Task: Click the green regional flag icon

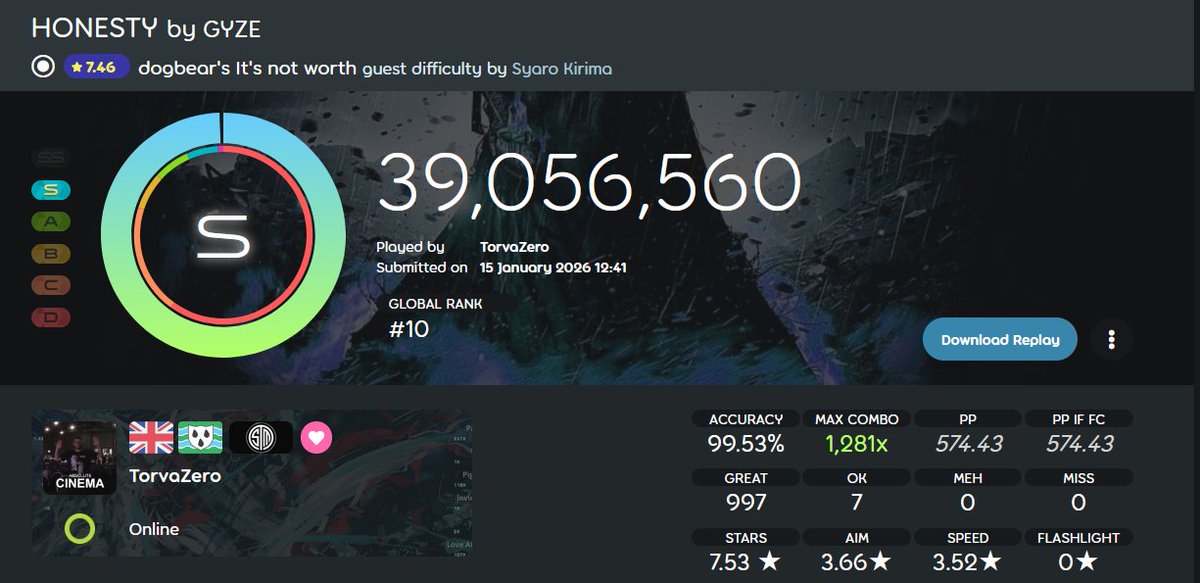Action: coord(200,437)
